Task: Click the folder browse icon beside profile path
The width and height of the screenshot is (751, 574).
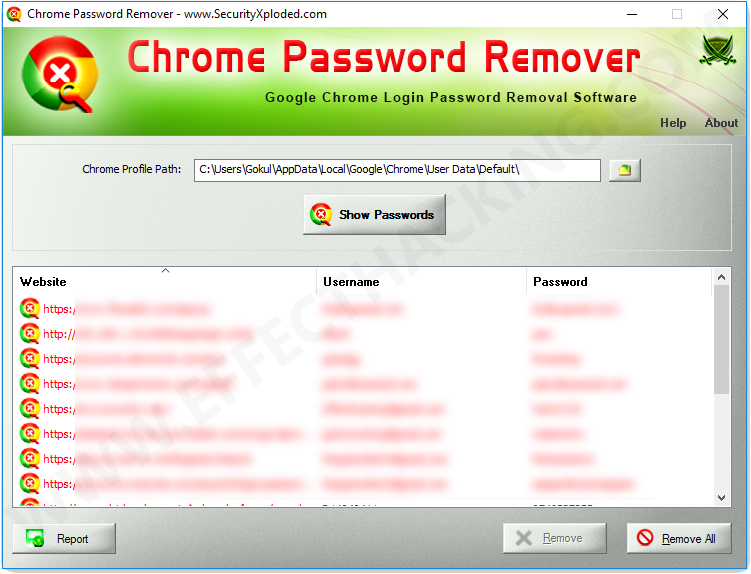Action: point(625,170)
